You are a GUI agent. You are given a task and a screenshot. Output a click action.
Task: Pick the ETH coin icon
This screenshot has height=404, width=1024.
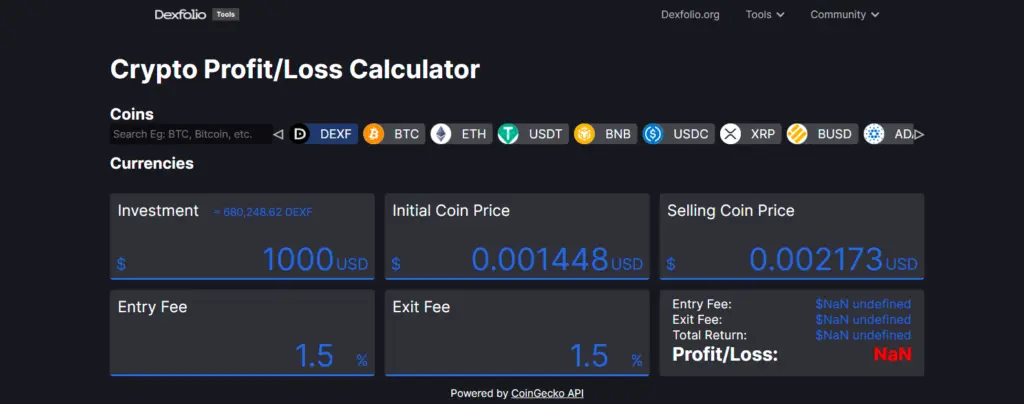click(x=441, y=134)
